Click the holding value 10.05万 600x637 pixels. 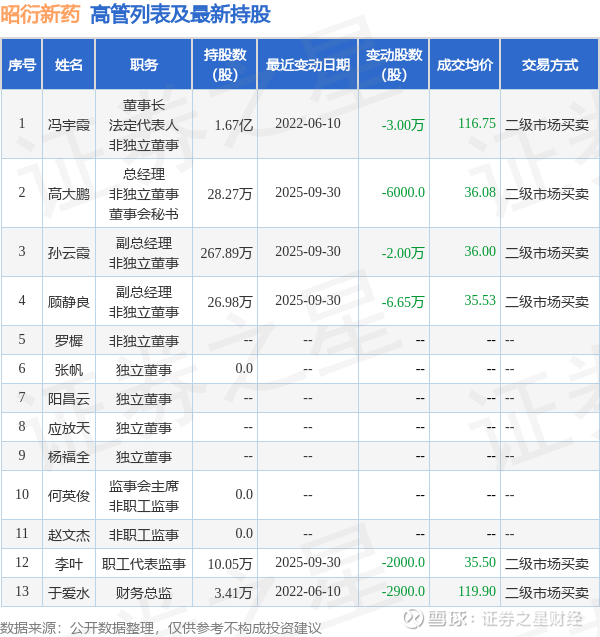tap(230, 563)
